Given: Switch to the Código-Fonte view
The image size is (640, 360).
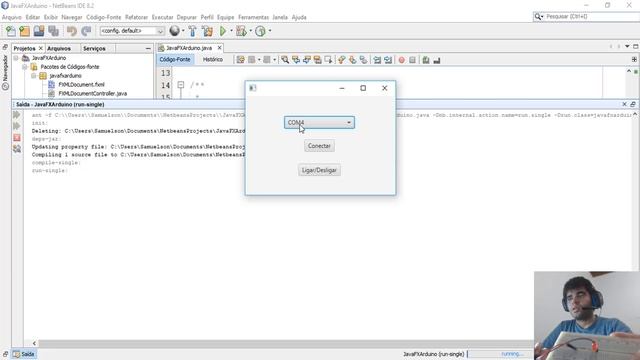Looking at the screenshot, I should pos(175,60).
